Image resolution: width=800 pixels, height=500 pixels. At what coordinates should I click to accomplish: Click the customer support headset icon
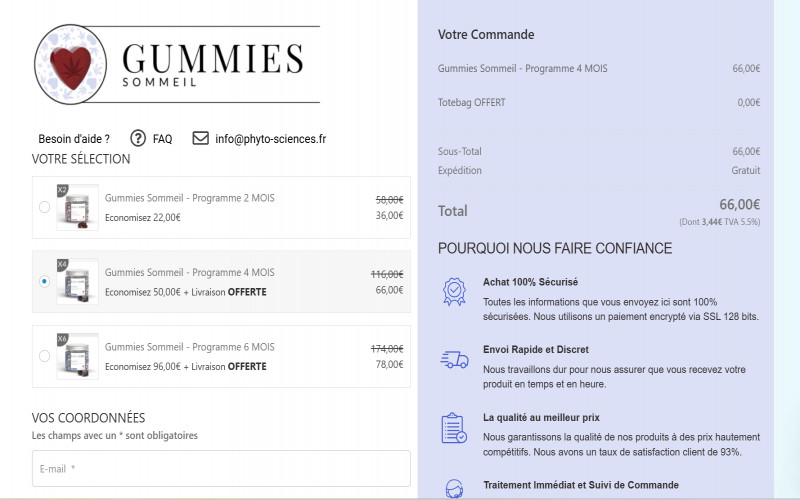(454, 489)
